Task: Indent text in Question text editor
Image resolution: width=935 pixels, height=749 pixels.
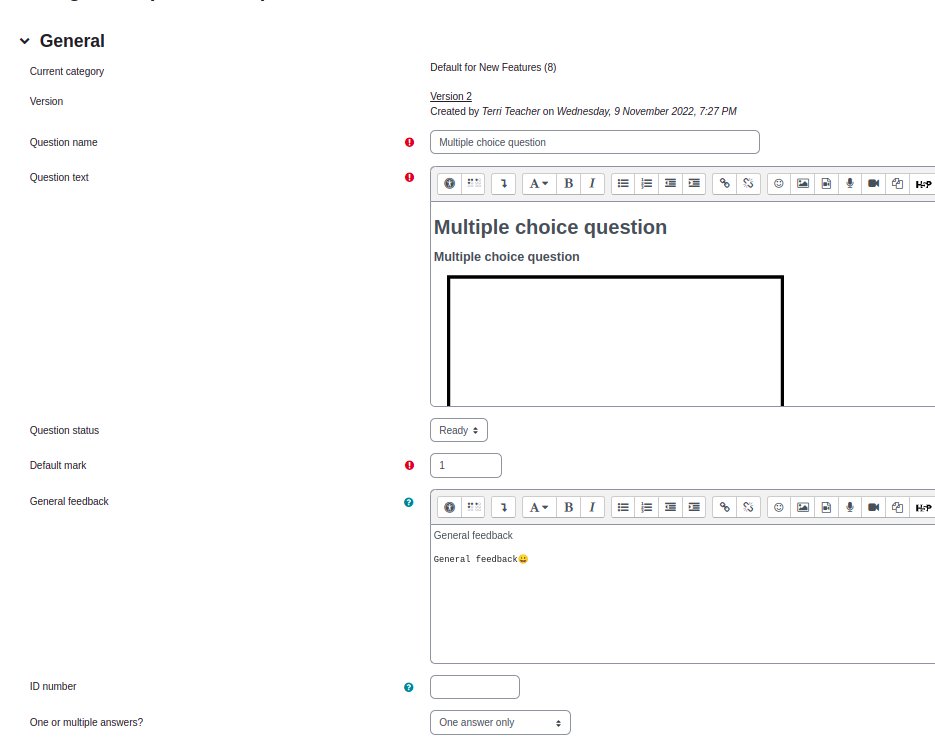Action: point(694,184)
